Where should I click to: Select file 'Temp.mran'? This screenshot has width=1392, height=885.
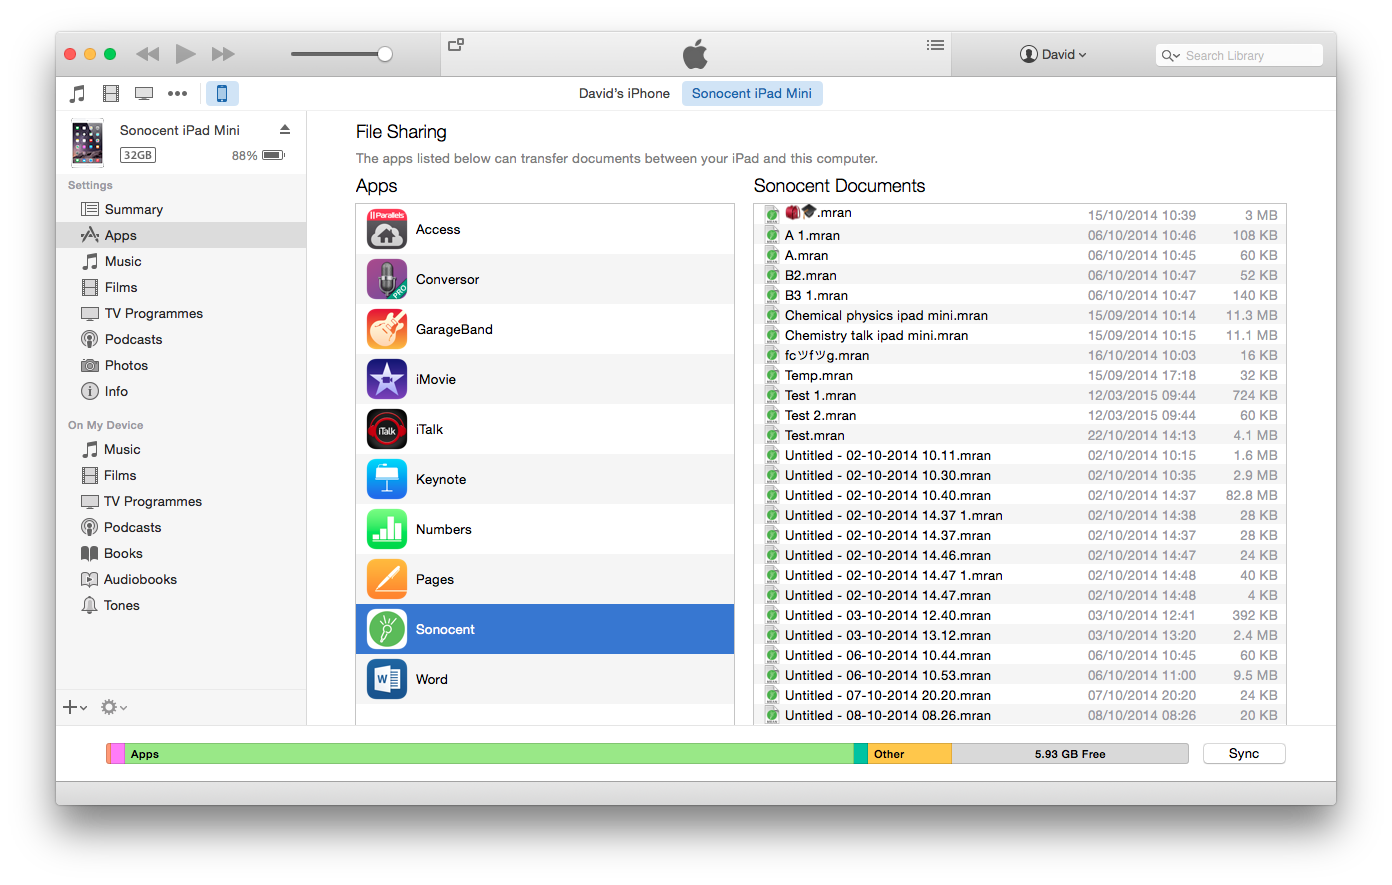point(1020,375)
